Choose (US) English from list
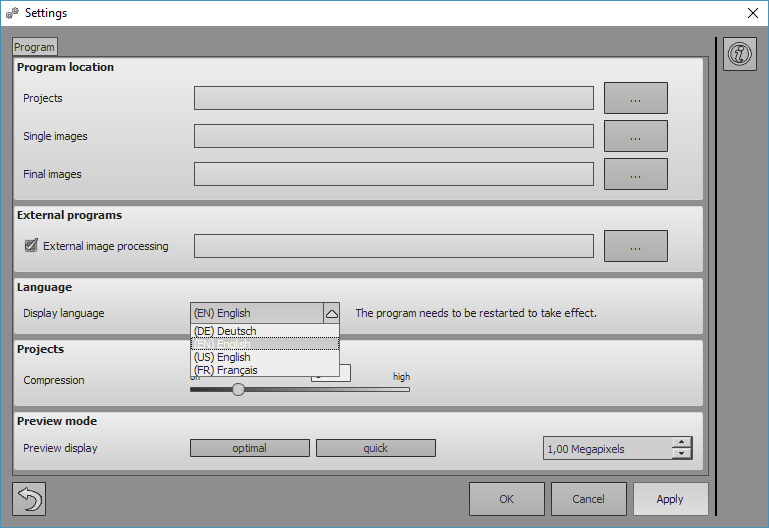The width and height of the screenshot is (769, 528). coord(264,357)
